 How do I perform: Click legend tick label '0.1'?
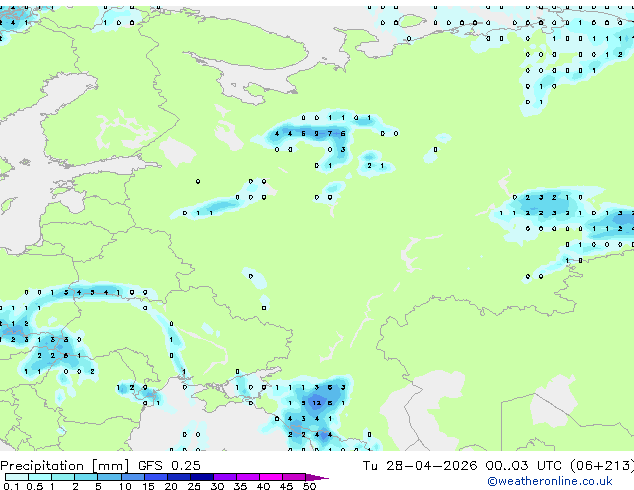(x=11, y=486)
